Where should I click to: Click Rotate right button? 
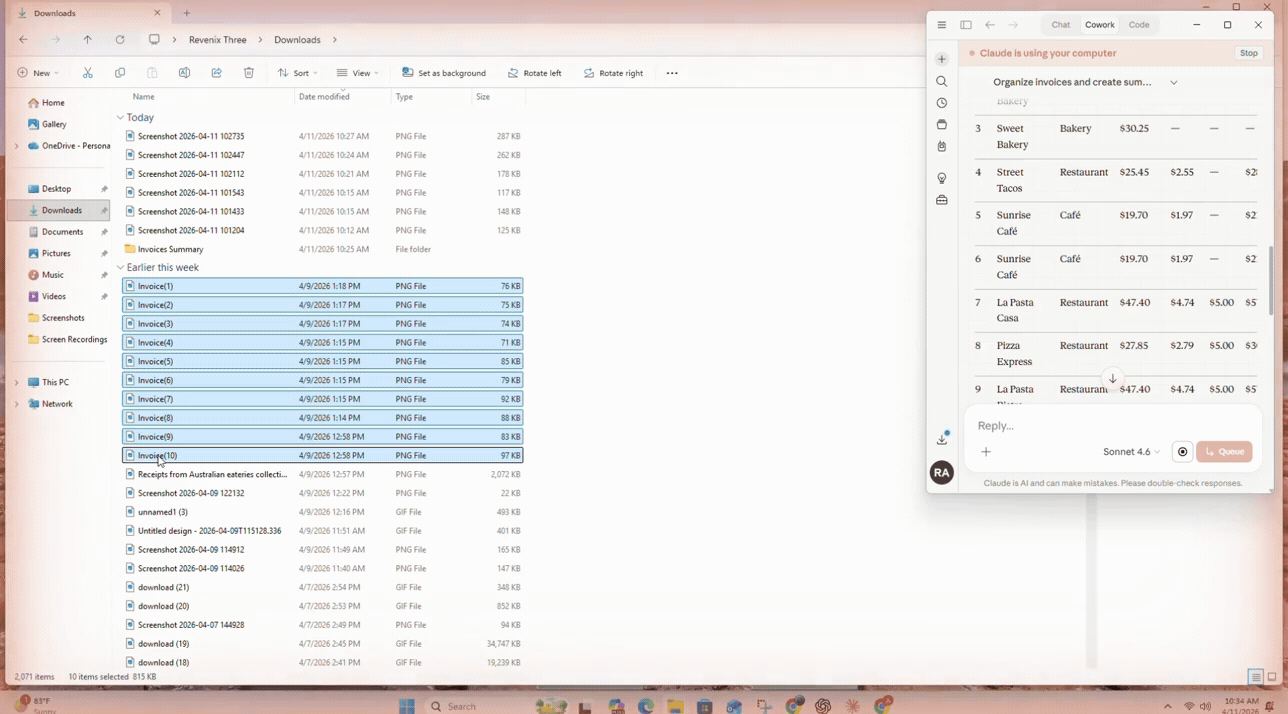point(614,73)
